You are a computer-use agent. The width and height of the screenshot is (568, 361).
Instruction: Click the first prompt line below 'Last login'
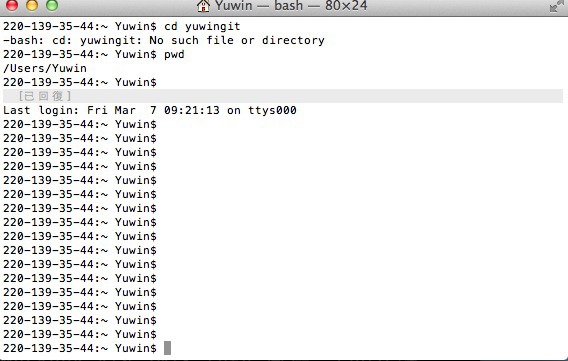[x=80, y=124]
